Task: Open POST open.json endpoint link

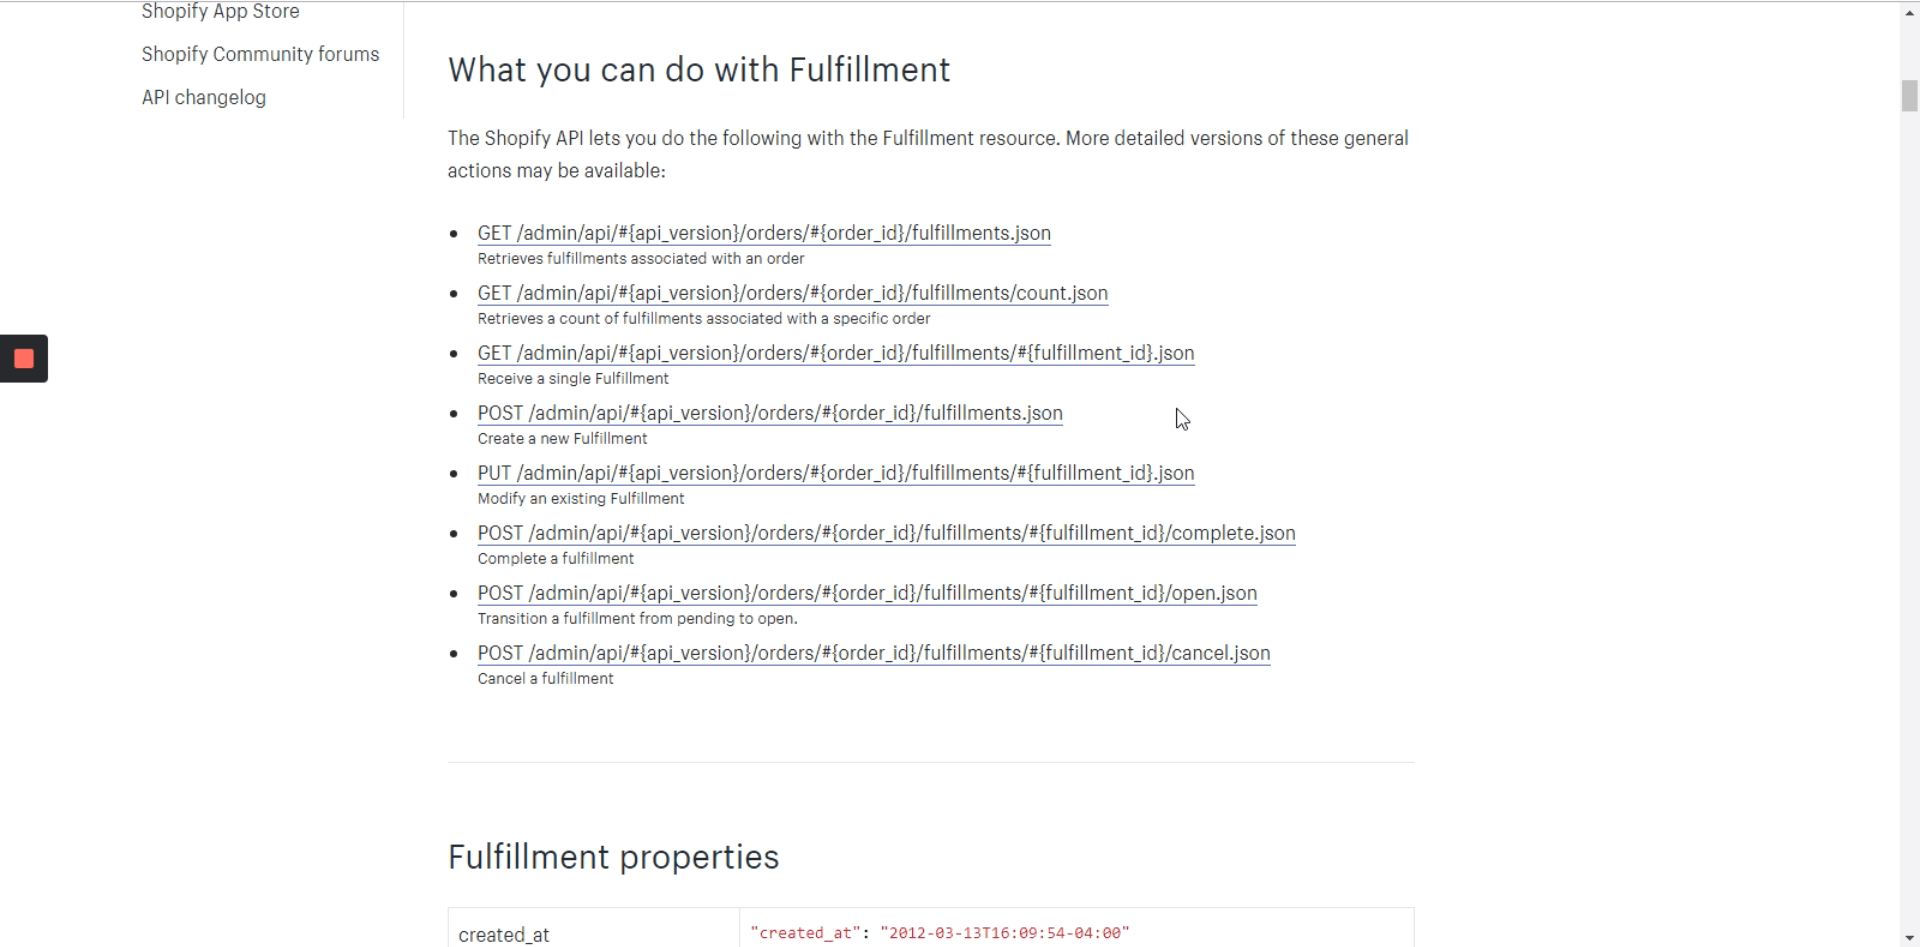Action: click(867, 593)
